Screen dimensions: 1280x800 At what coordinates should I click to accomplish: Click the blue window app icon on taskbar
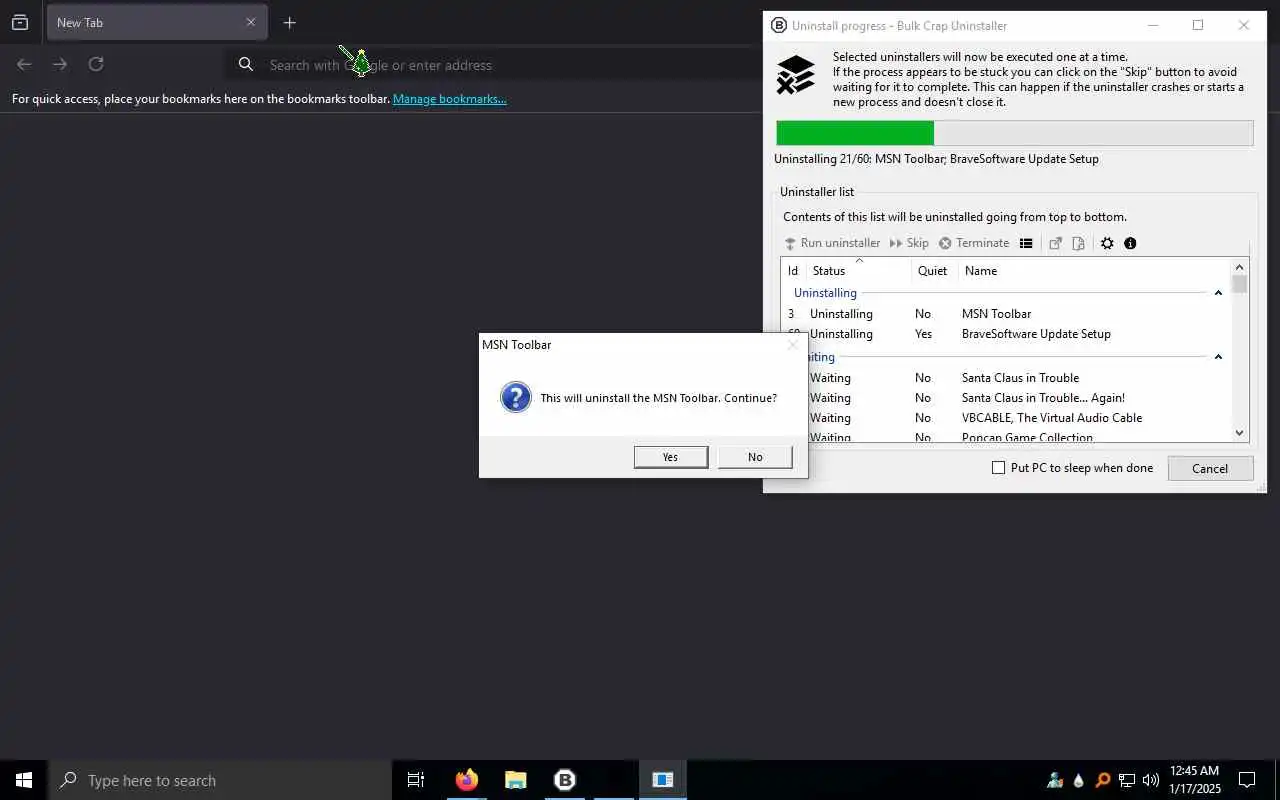[x=663, y=780]
